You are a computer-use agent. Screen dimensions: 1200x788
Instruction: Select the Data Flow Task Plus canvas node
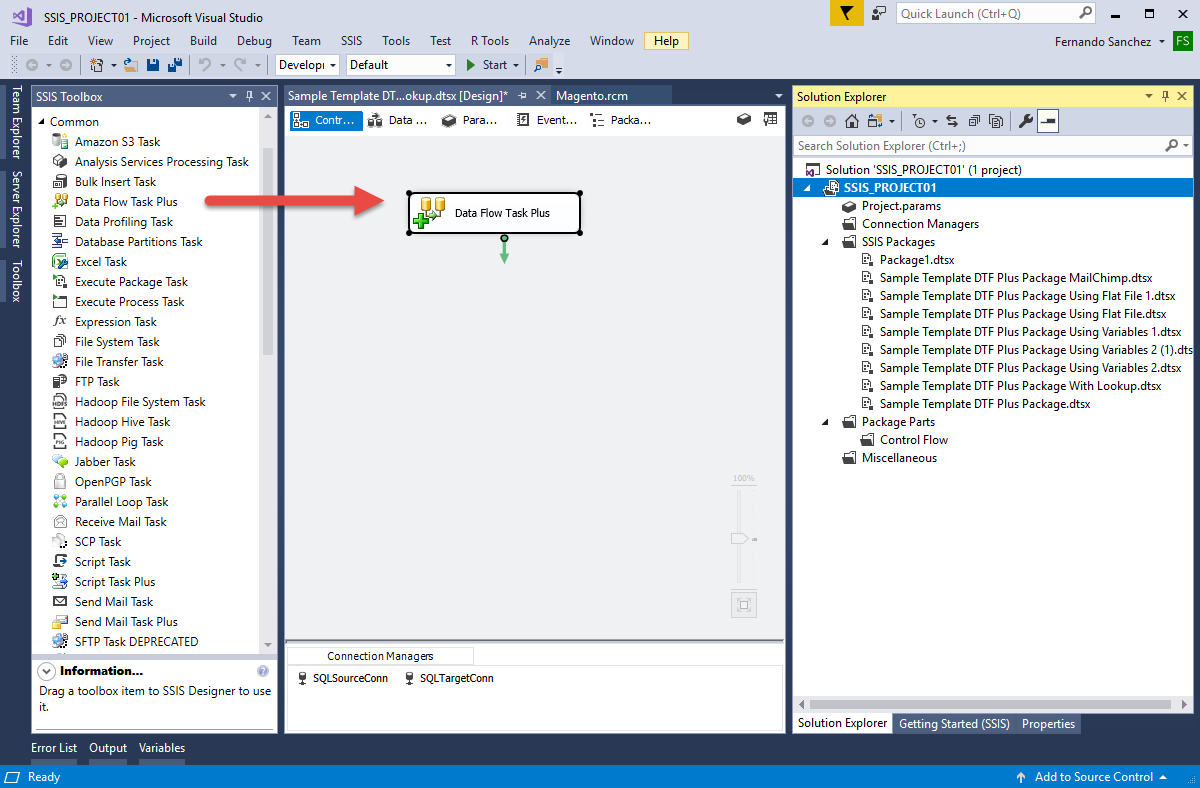tap(494, 213)
